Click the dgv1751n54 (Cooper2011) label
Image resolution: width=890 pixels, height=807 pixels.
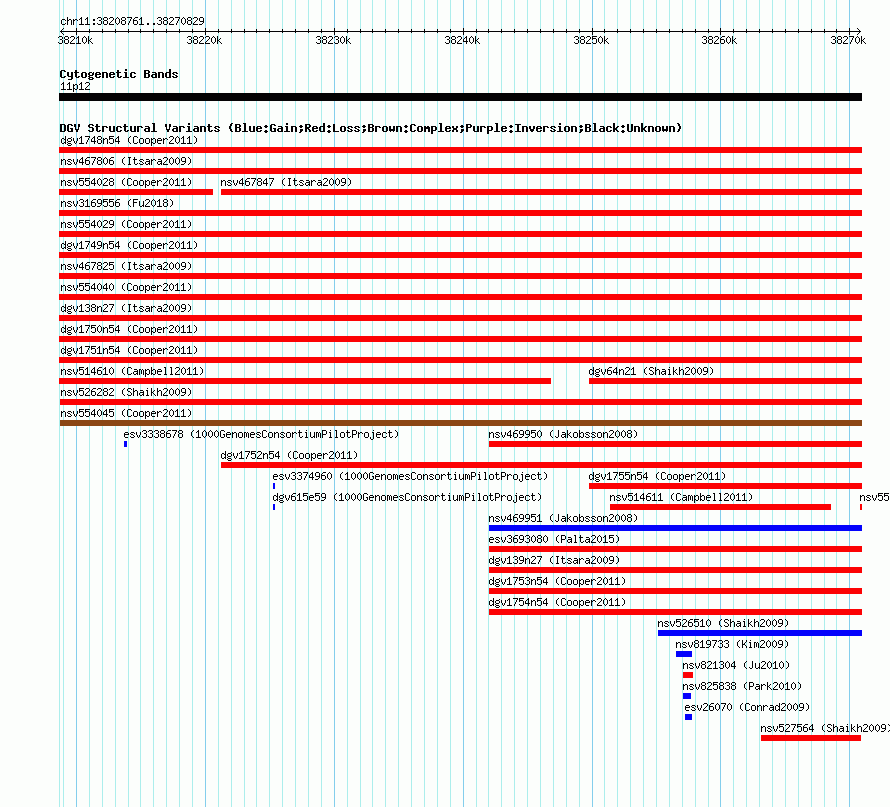coord(129,350)
